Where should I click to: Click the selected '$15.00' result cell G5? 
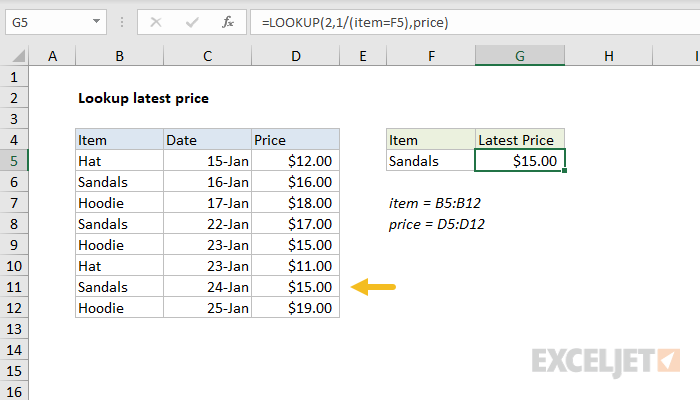520,161
